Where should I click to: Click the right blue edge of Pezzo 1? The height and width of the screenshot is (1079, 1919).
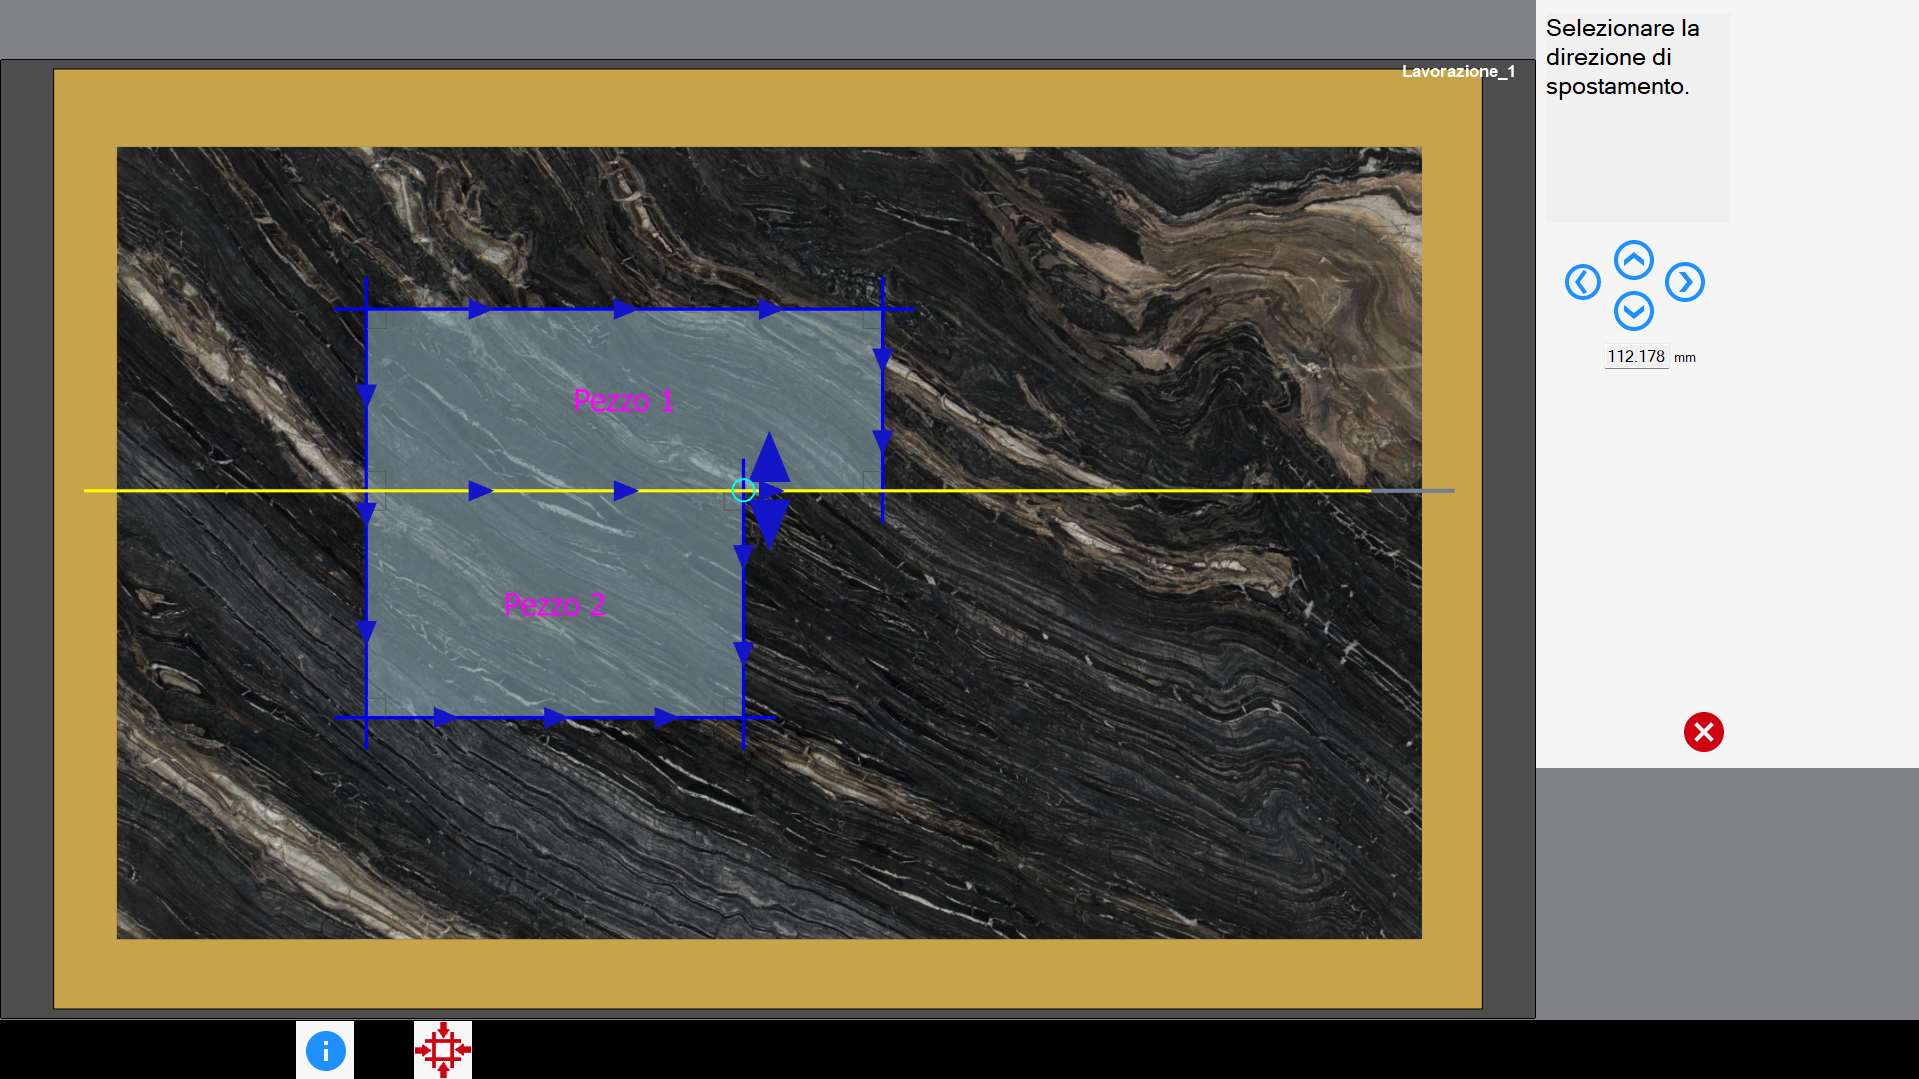click(882, 400)
